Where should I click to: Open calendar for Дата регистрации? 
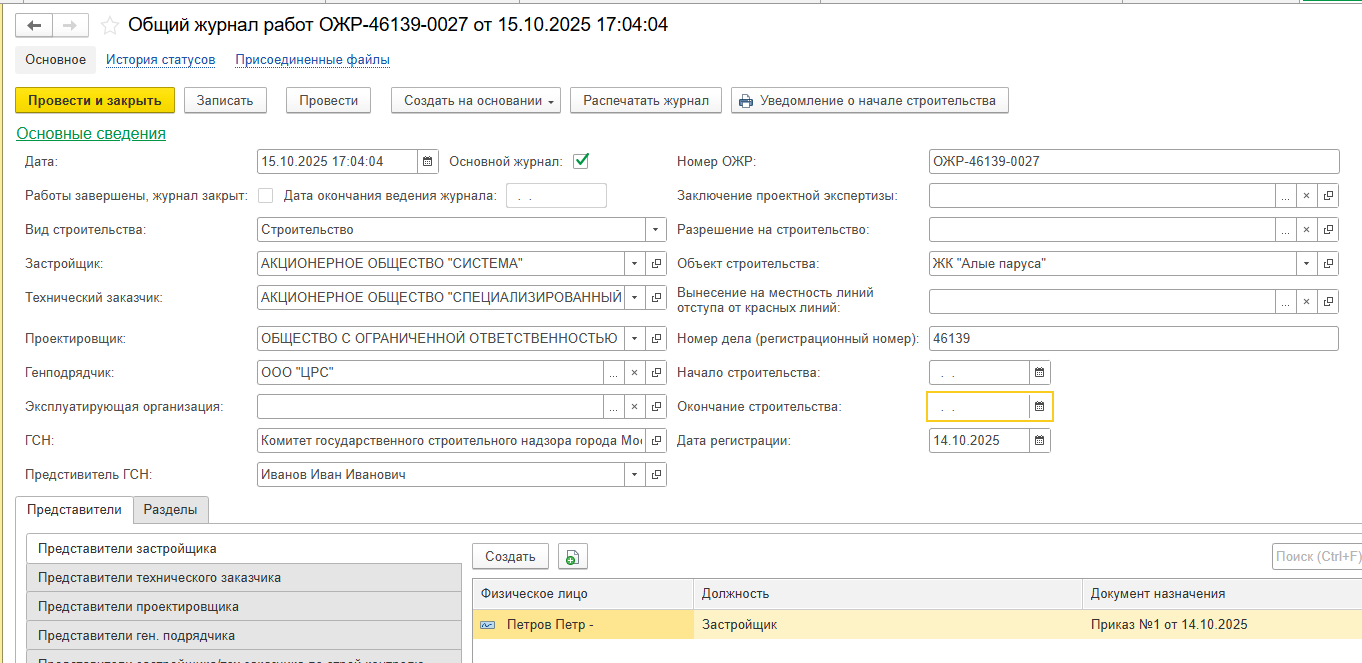pyautogui.click(x=1040, y=441)
